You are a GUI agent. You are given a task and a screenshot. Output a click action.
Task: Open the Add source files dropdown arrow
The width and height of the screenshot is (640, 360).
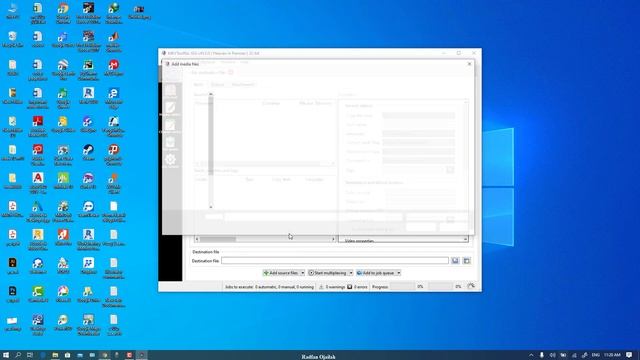[x=302, y=273]
